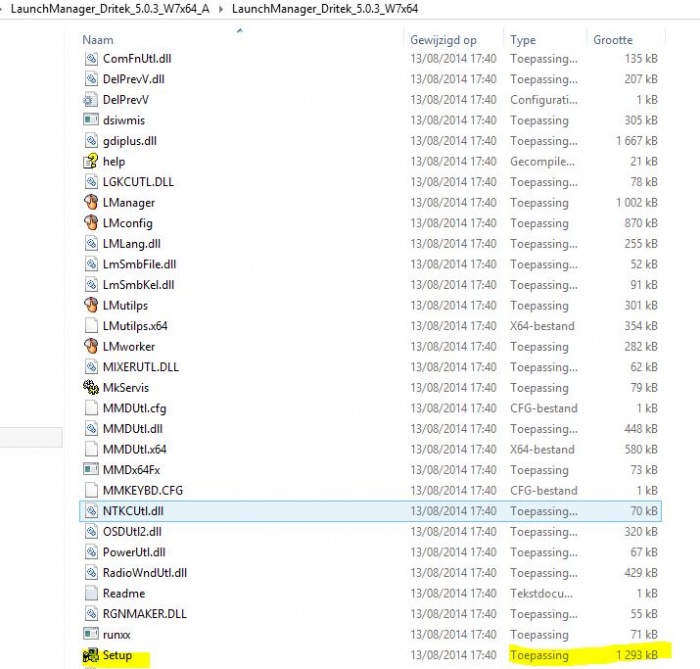This screenshot has width=700, height=669.
Task: Click the LmSmbFile.dll file icon
Action: pos(91,264)
